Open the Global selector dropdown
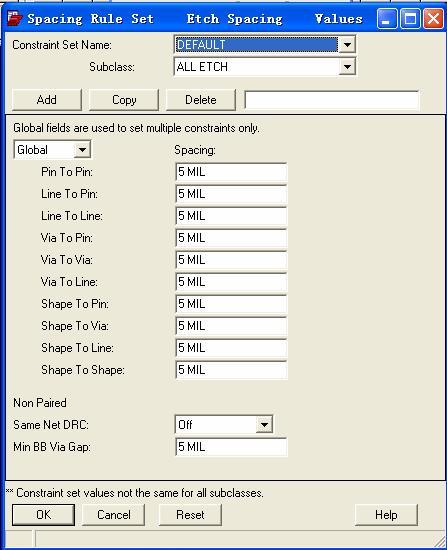The height and width of the screenshot is (550, 447). pos(82,150)
